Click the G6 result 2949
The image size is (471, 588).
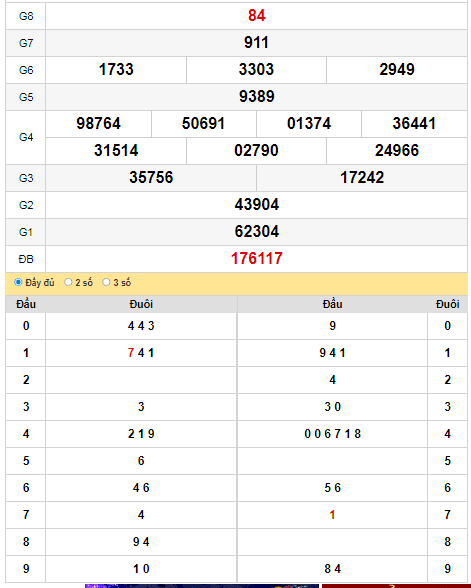pos(397,70)
